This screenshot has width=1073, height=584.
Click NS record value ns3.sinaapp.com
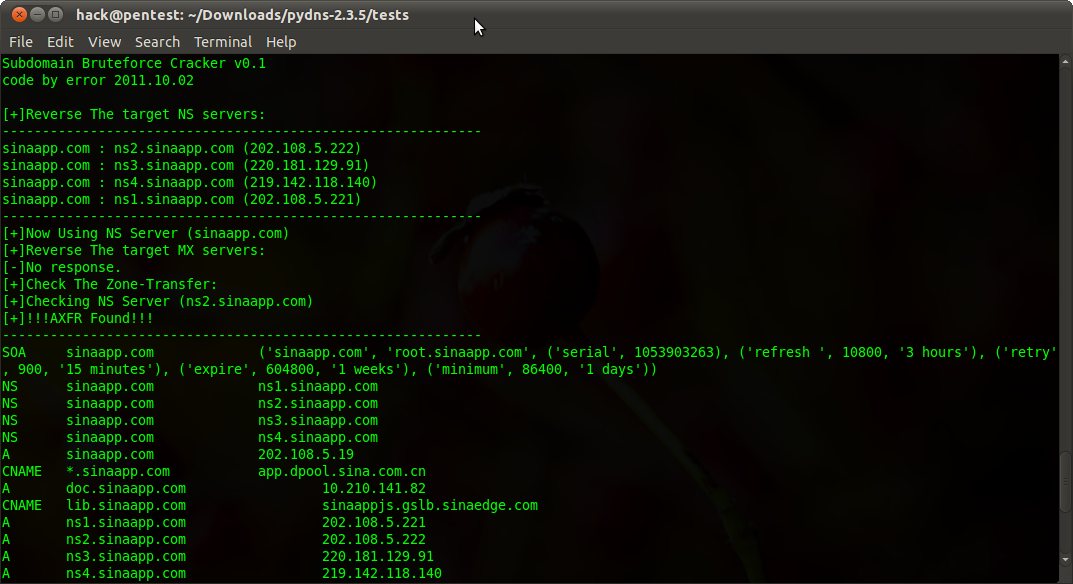318,420
